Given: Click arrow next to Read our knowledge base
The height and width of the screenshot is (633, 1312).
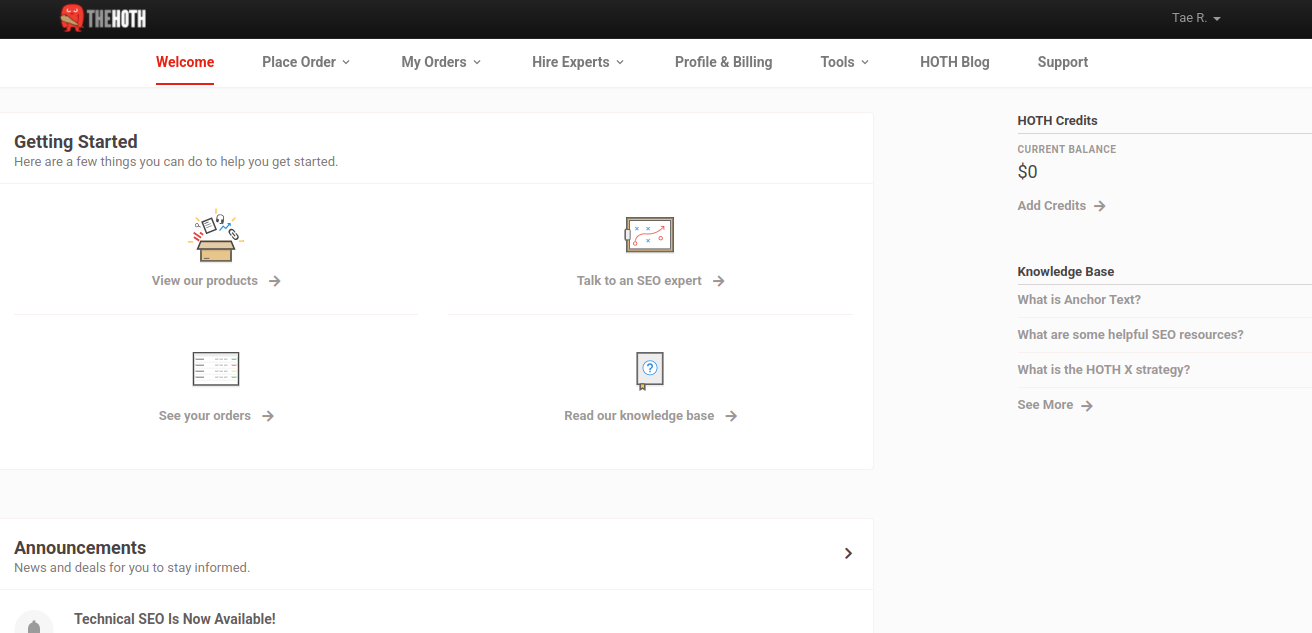Looking at the screenshot, I should pyautogui.click(x=731, y=416).
